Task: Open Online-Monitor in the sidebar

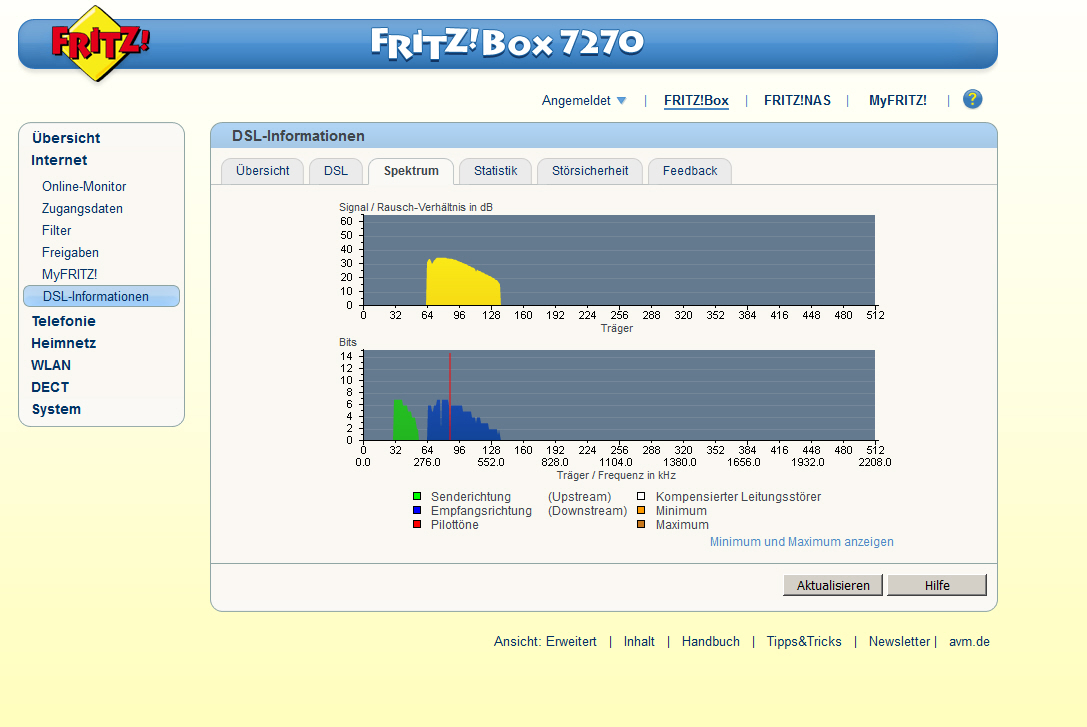Action: pyautogui.click(x=84, y=186)
